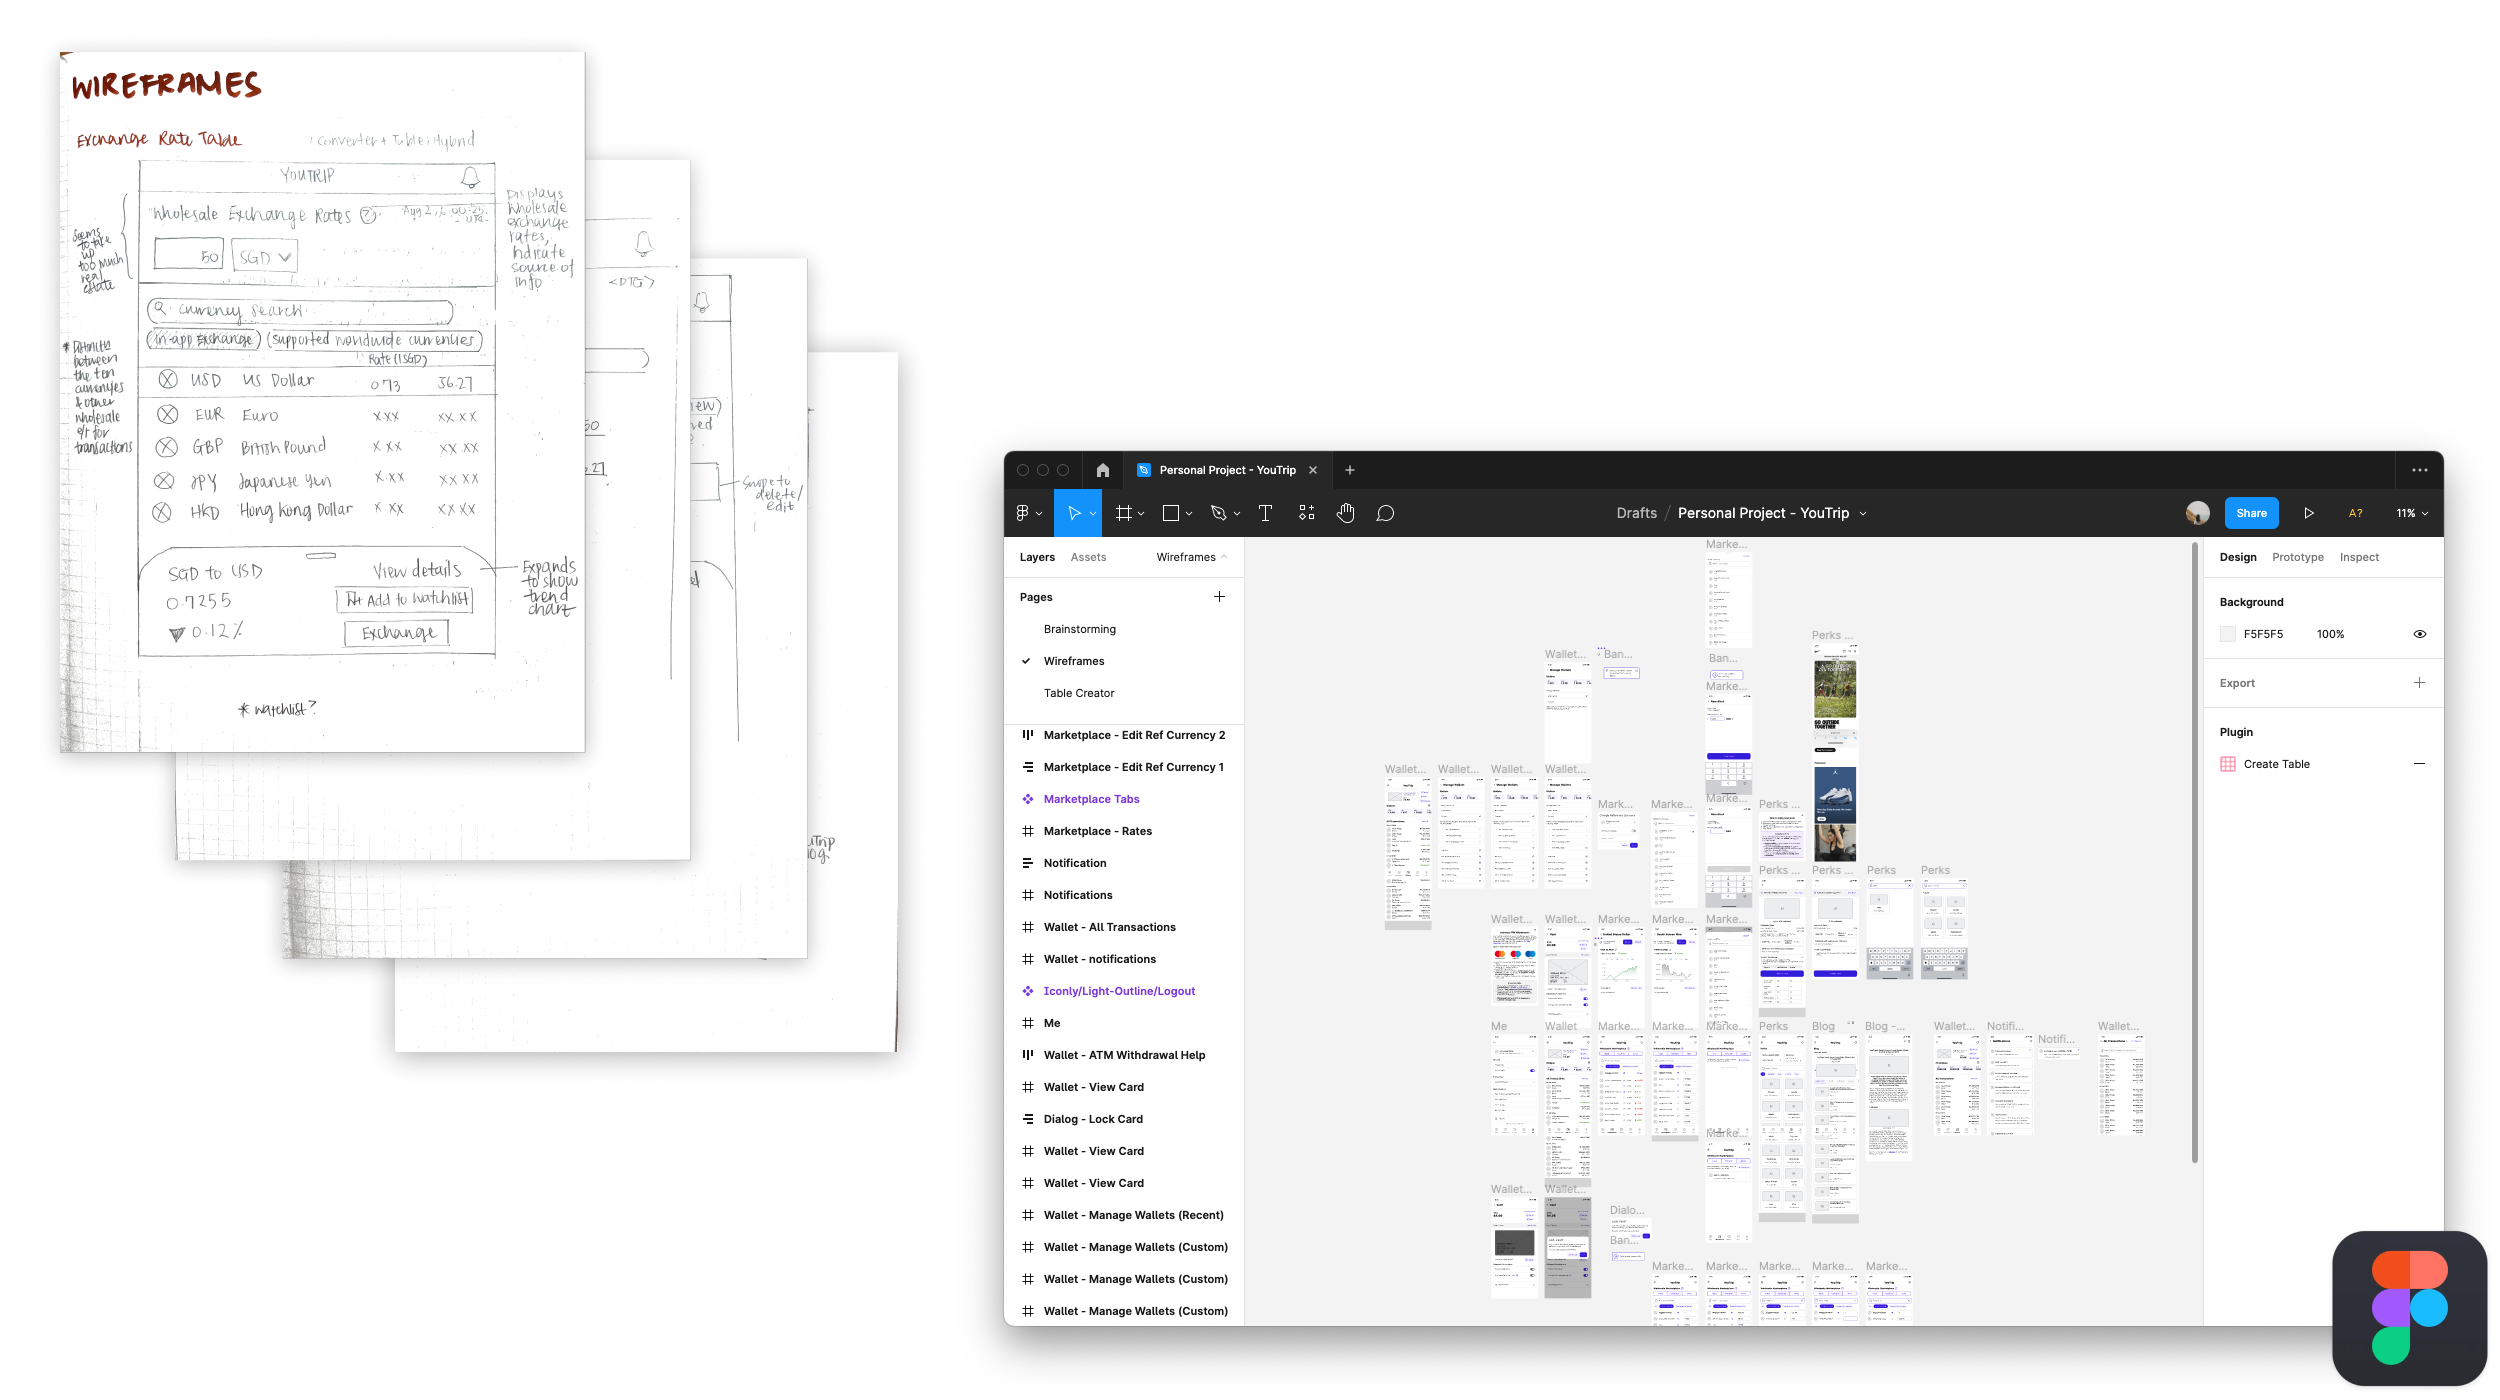Click the Add Comment tool

coord(1385,513)
